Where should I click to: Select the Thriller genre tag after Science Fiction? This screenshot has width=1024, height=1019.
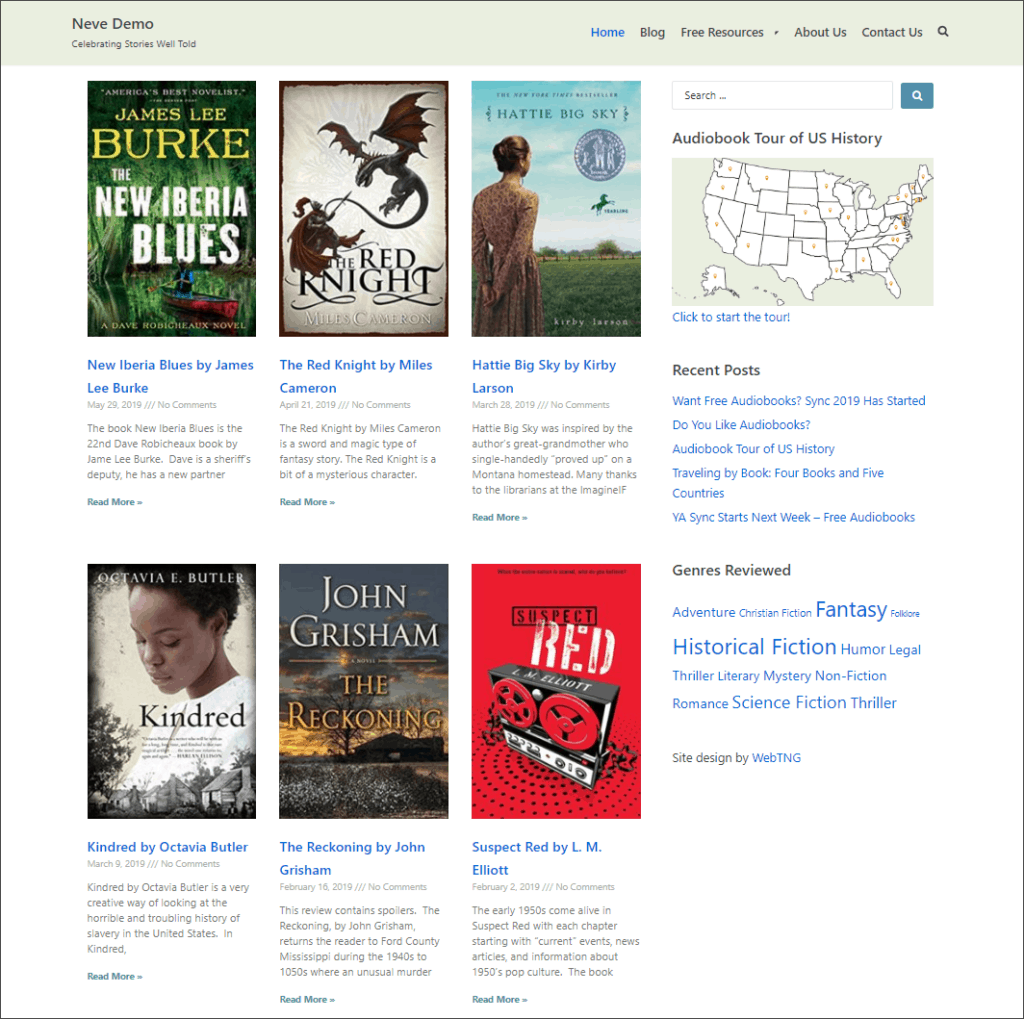point(873,703)
